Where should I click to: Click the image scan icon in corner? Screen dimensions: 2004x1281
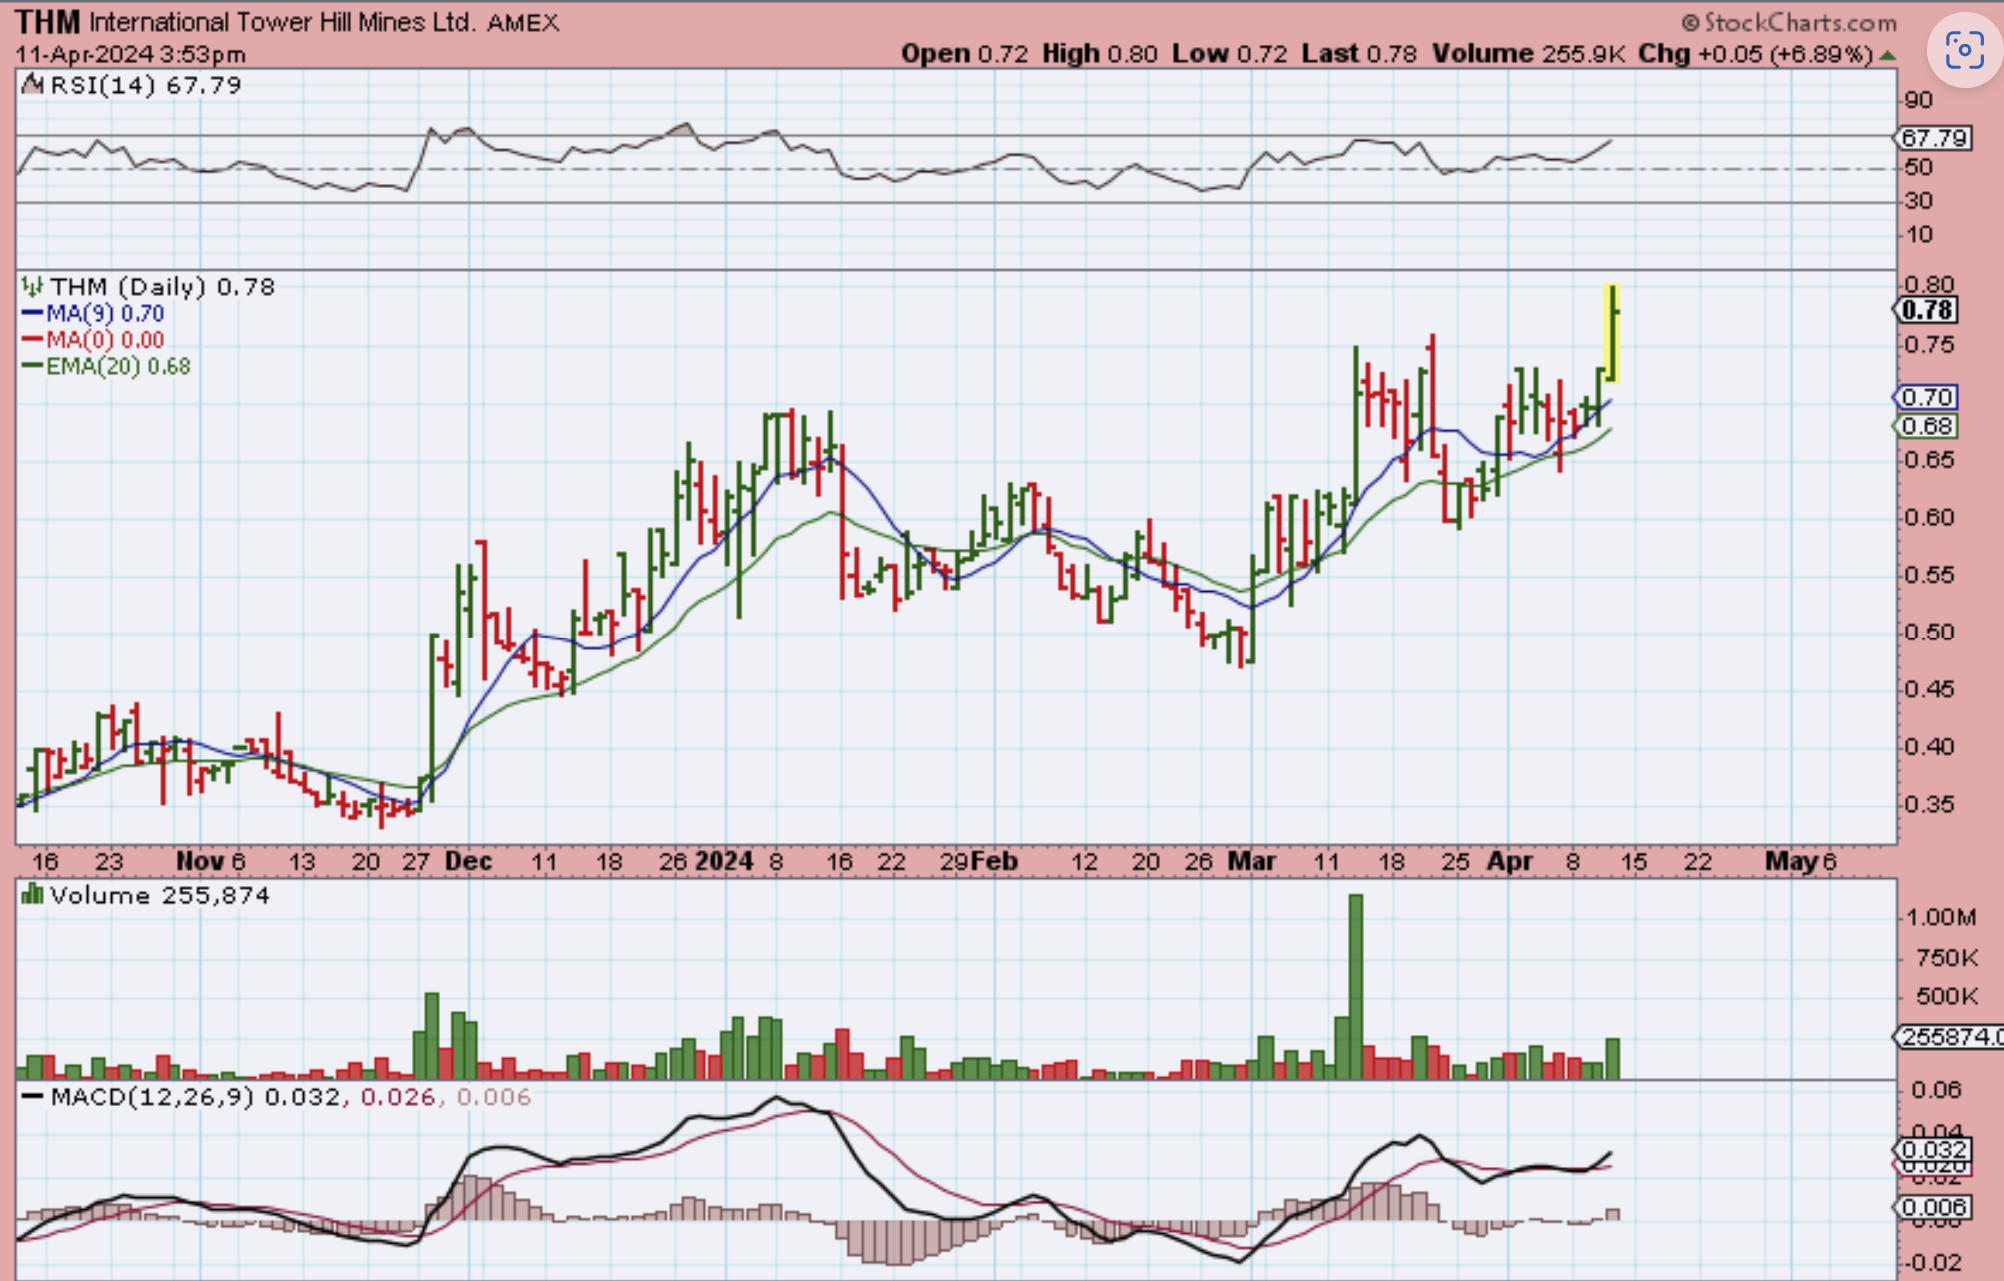coord(1963,50)
